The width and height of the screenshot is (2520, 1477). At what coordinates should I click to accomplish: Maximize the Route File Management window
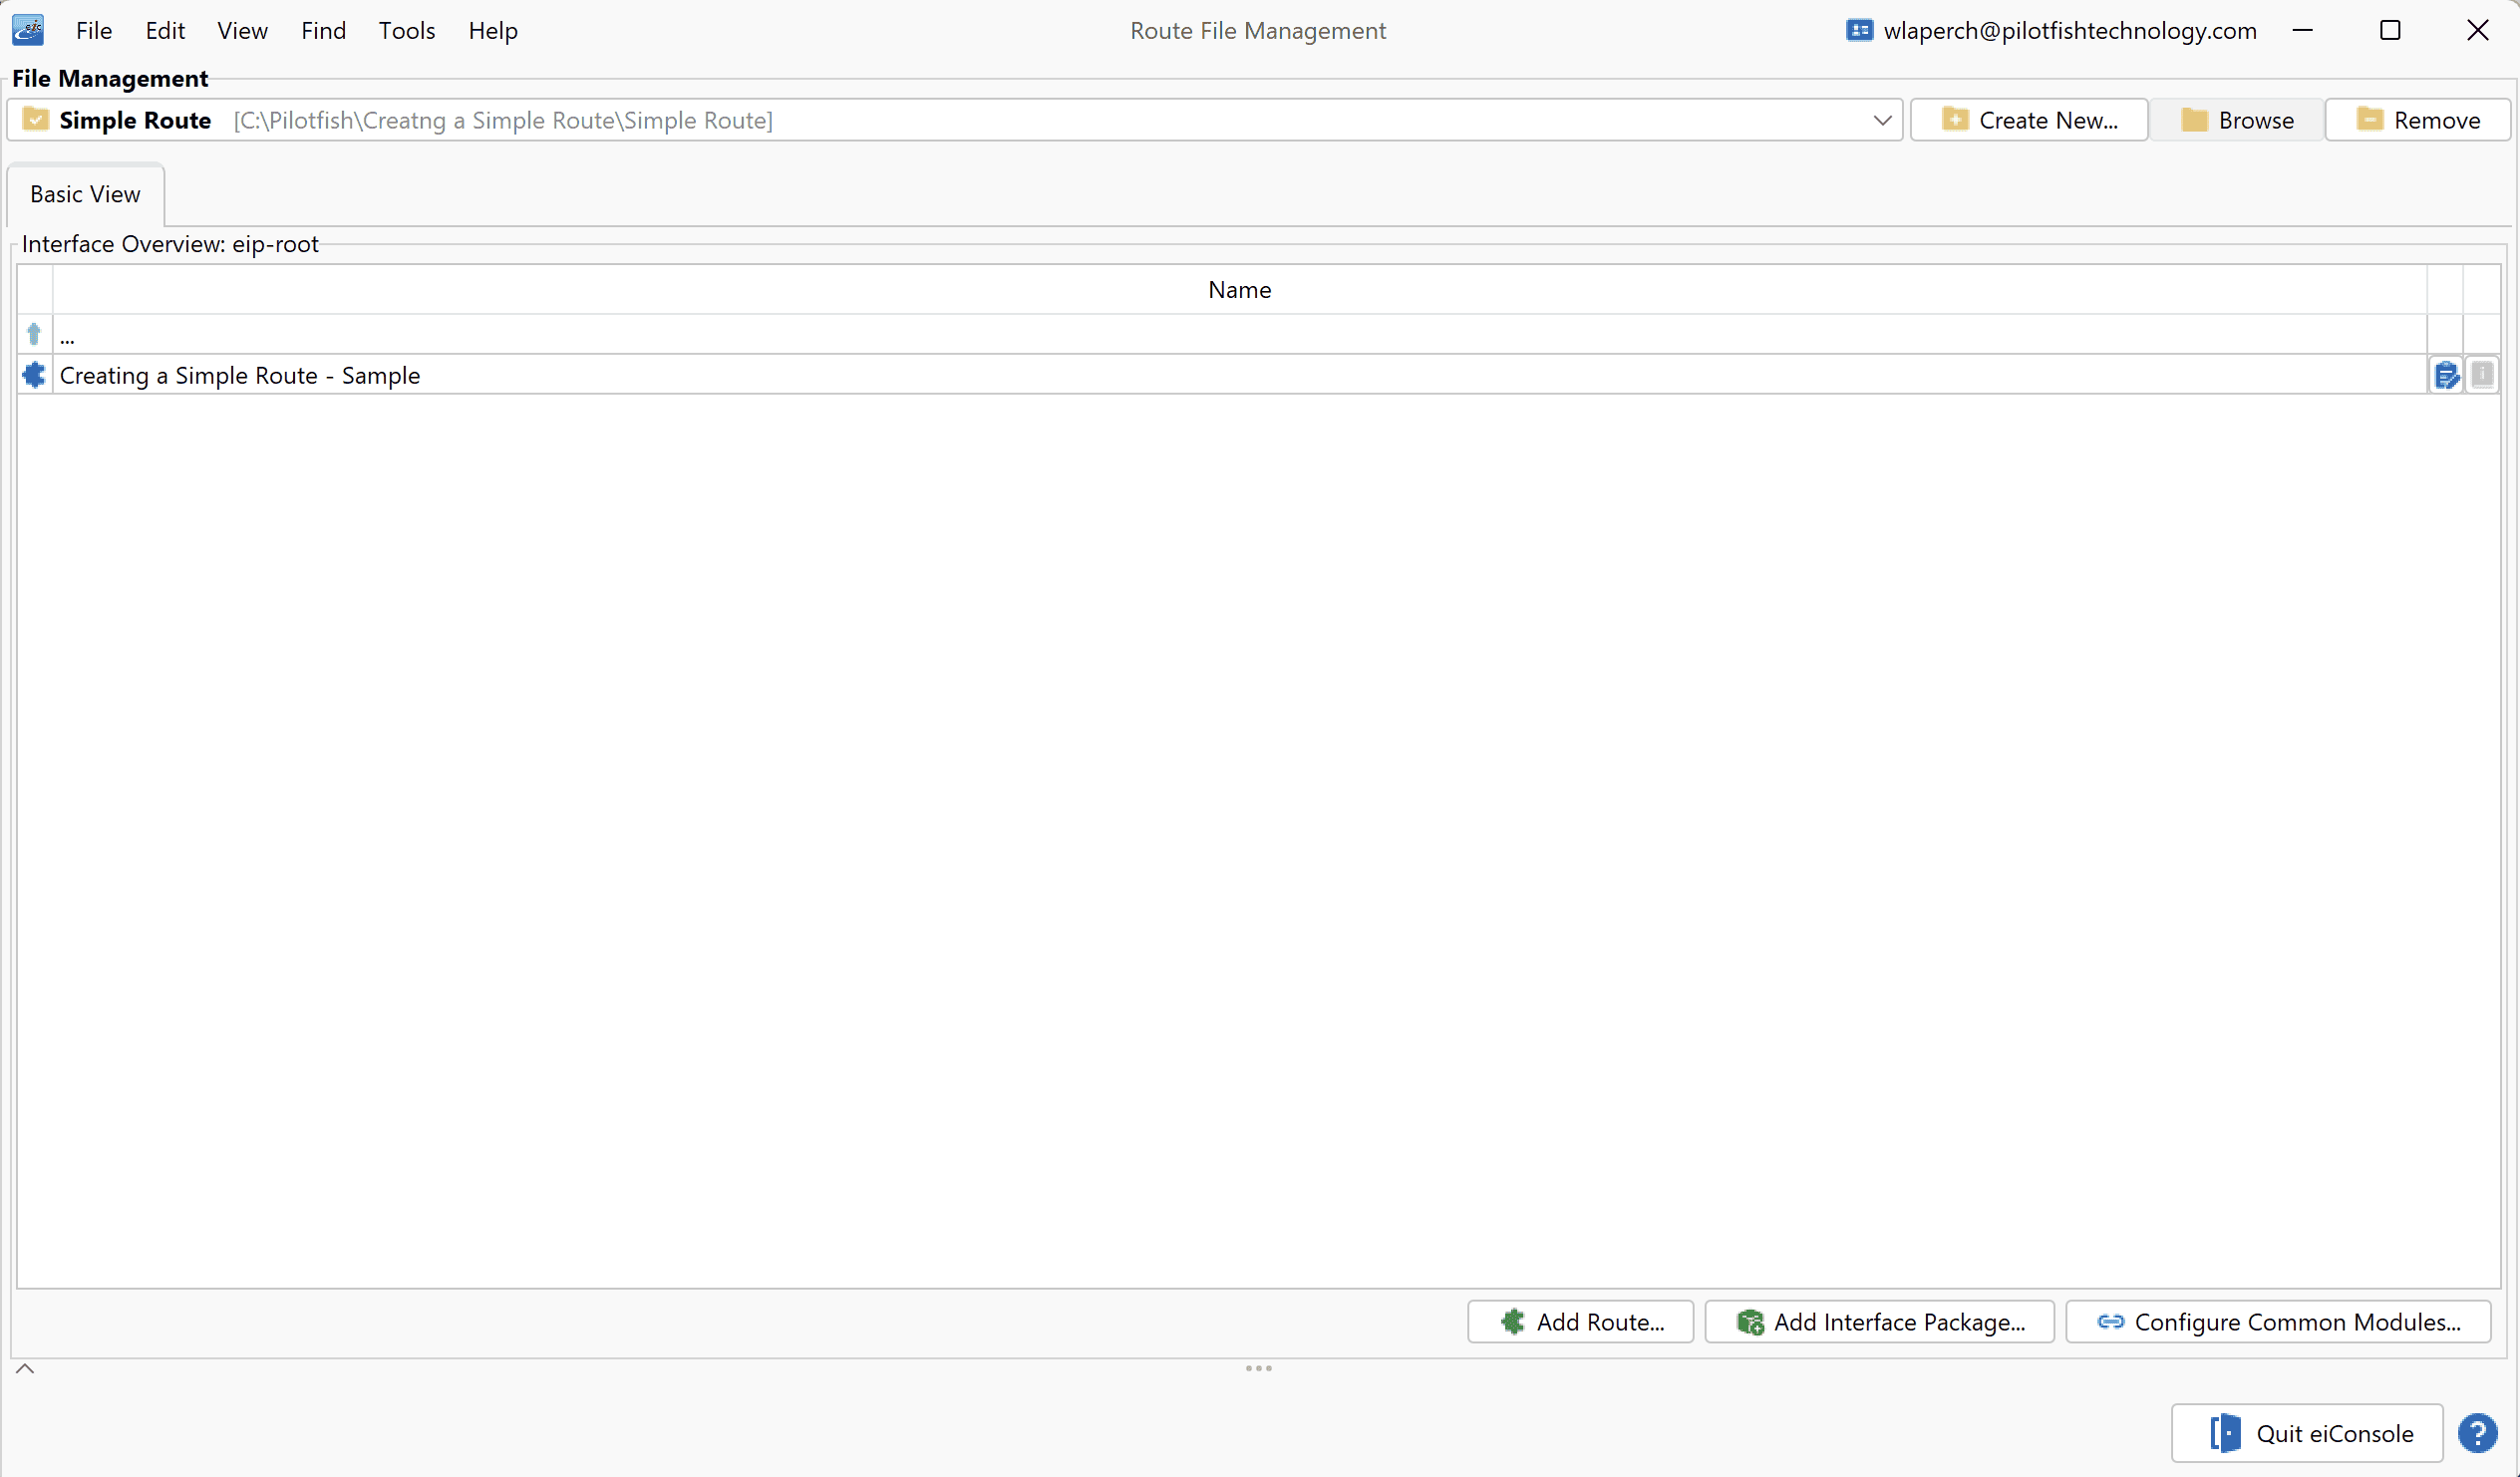click(2390, 31)
